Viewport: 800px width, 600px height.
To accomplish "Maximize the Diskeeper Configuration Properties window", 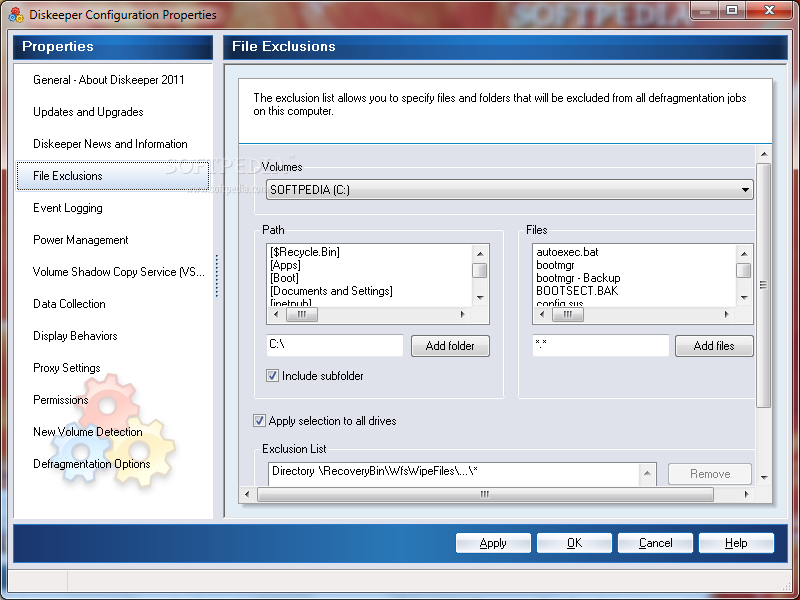I will click(x=732, y=10).
